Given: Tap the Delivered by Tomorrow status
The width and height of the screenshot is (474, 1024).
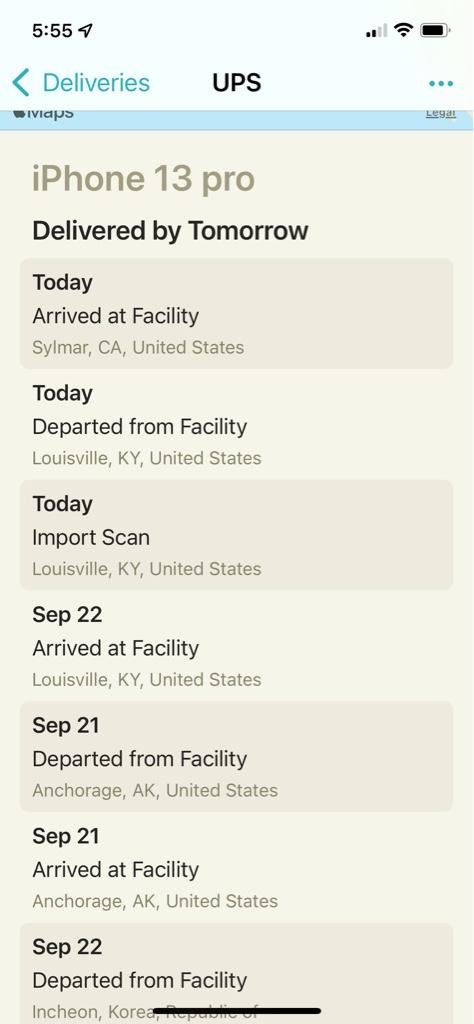Looking at the screenshot, I should click(170, 231).
